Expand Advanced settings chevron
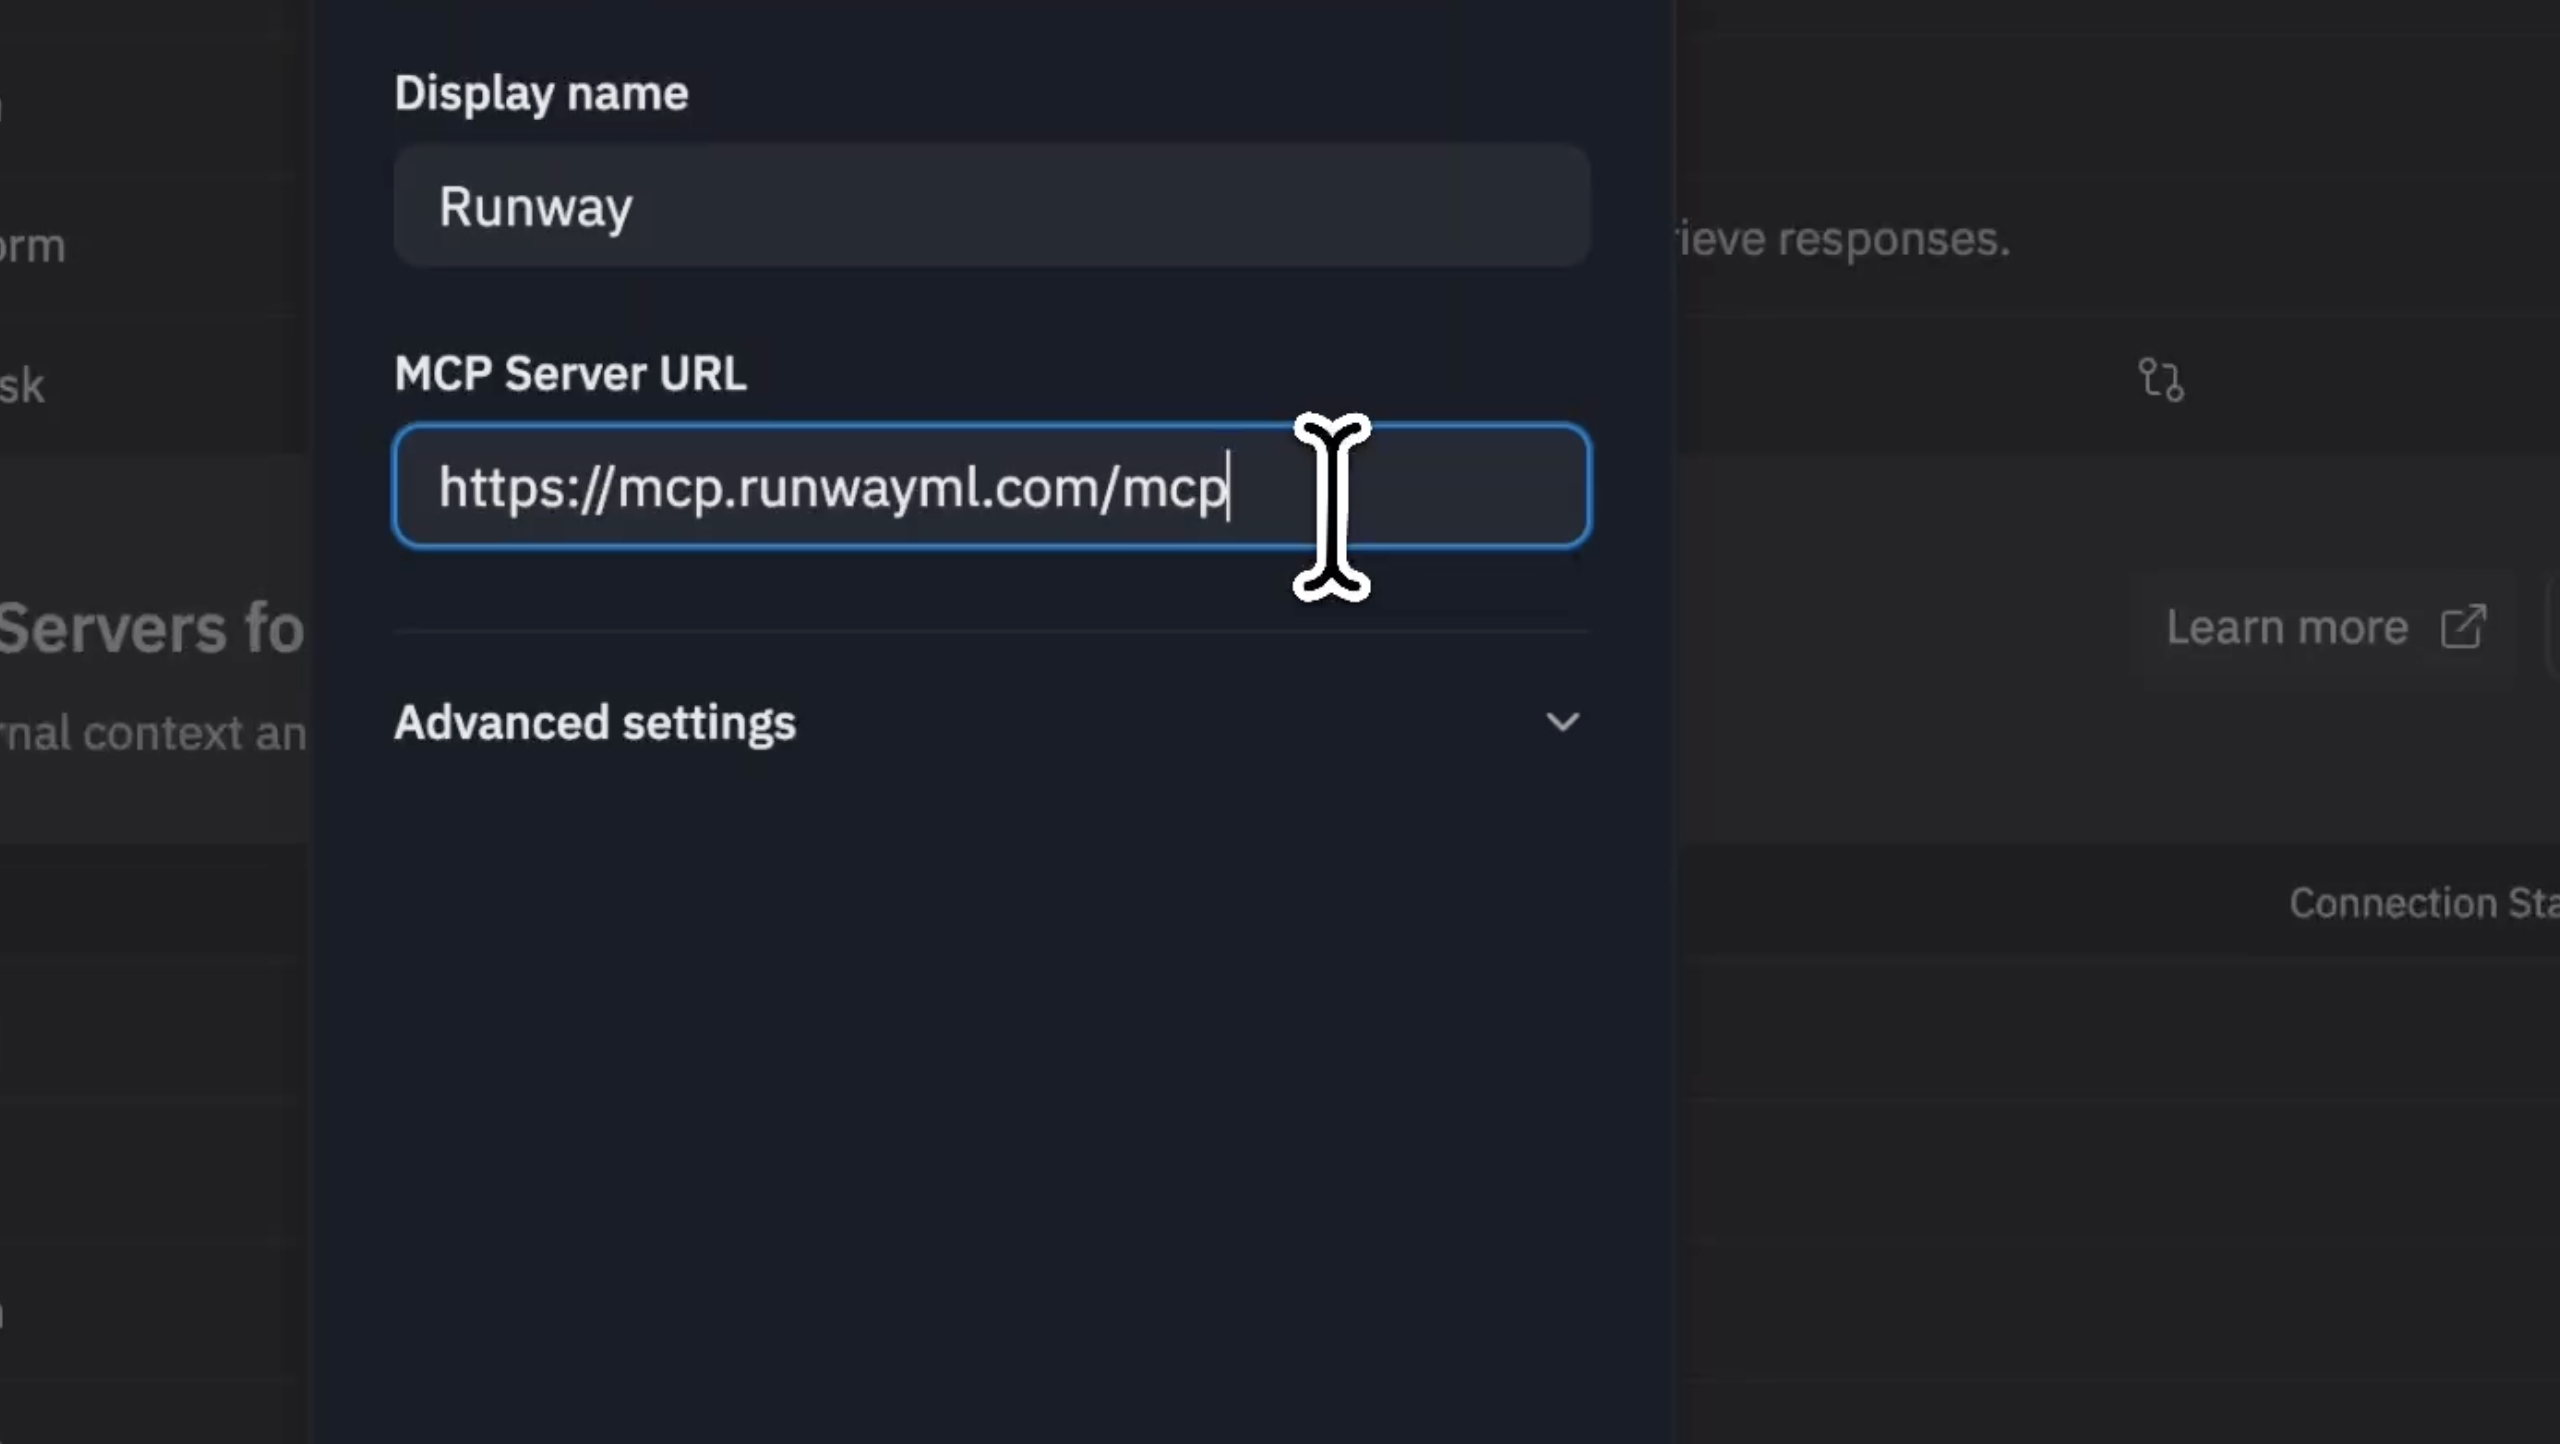Screen dimensions: 2560x1444 coord(1562,722)
